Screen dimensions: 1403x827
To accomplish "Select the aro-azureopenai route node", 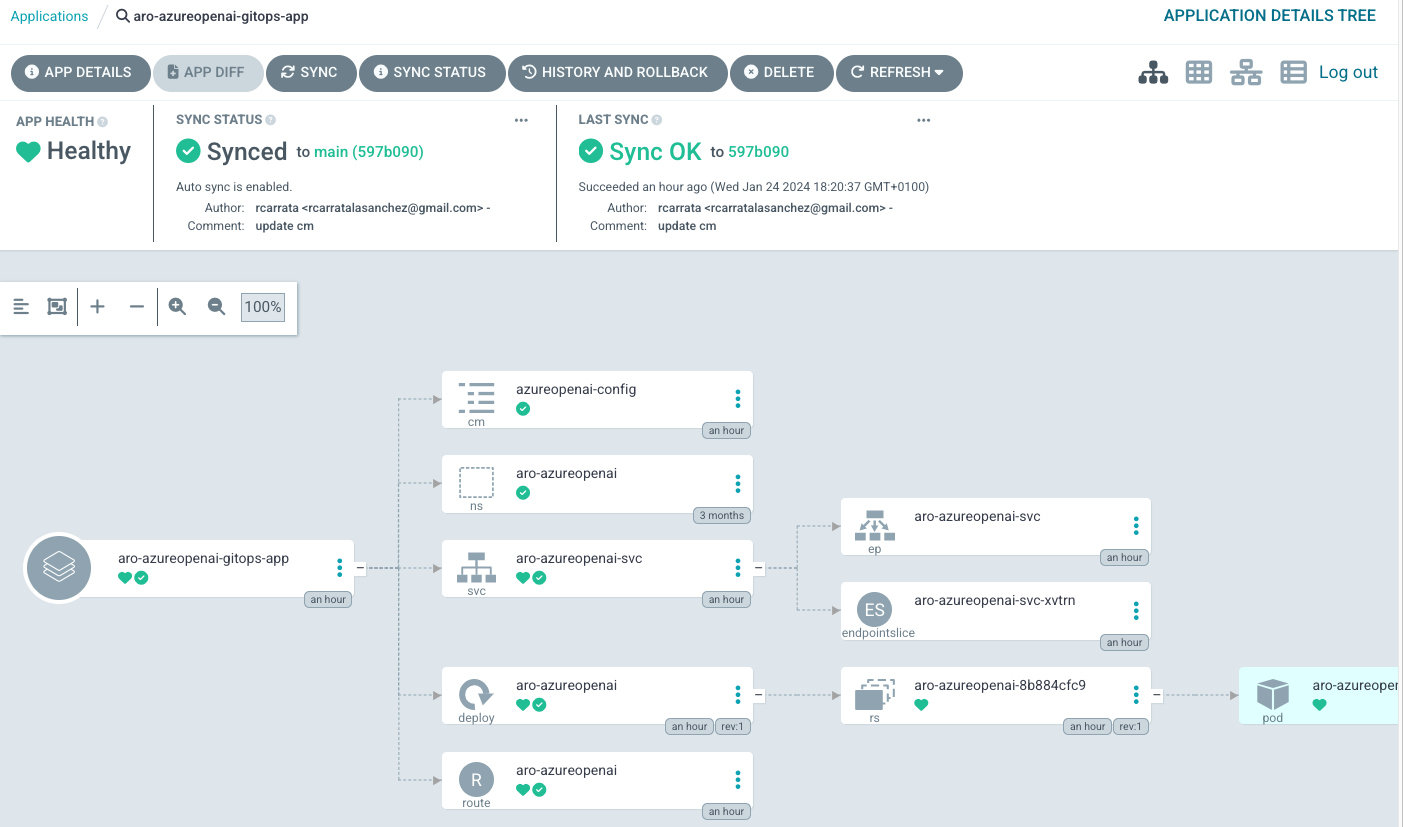I will pos(596,780).
